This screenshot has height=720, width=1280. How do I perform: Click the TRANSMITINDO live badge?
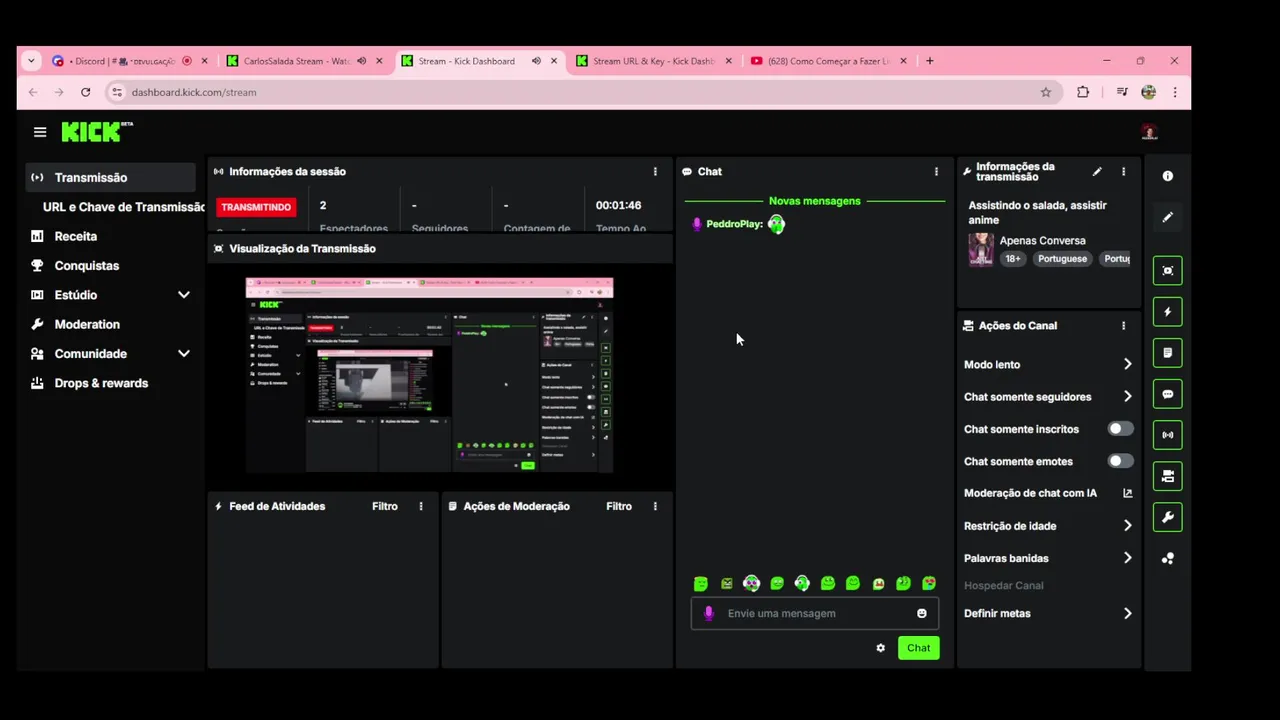[x=256, y=207]
